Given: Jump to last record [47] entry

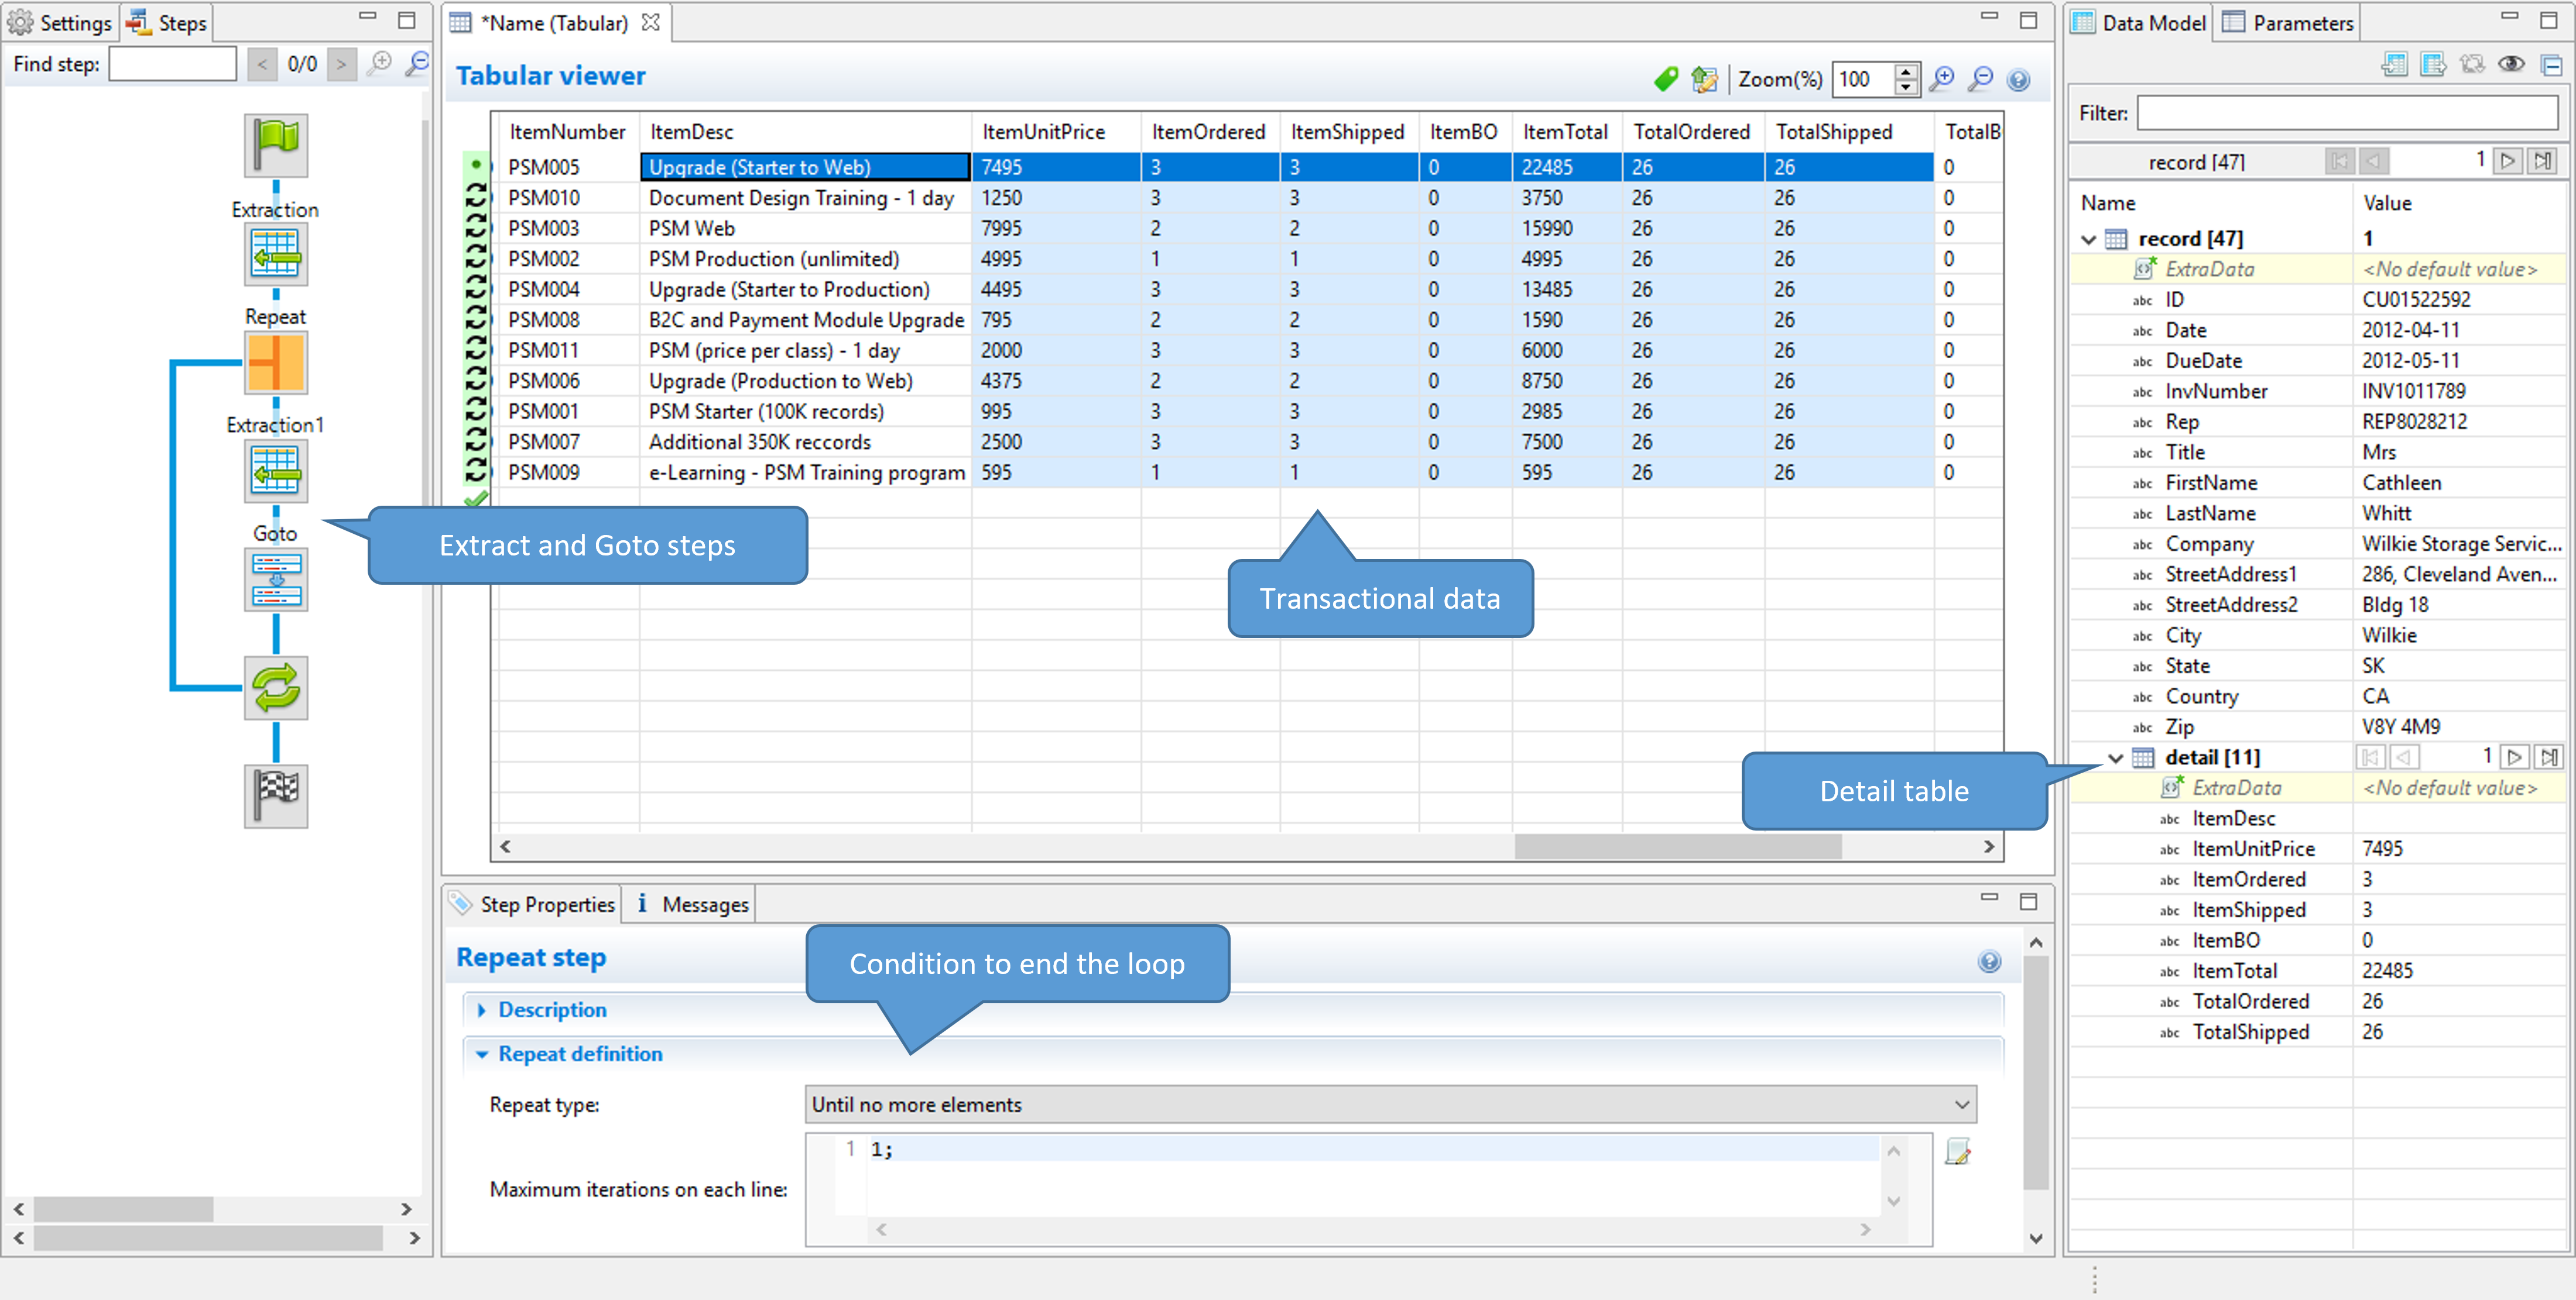Looking at the screenshot, I should (x=2543, y=161).
